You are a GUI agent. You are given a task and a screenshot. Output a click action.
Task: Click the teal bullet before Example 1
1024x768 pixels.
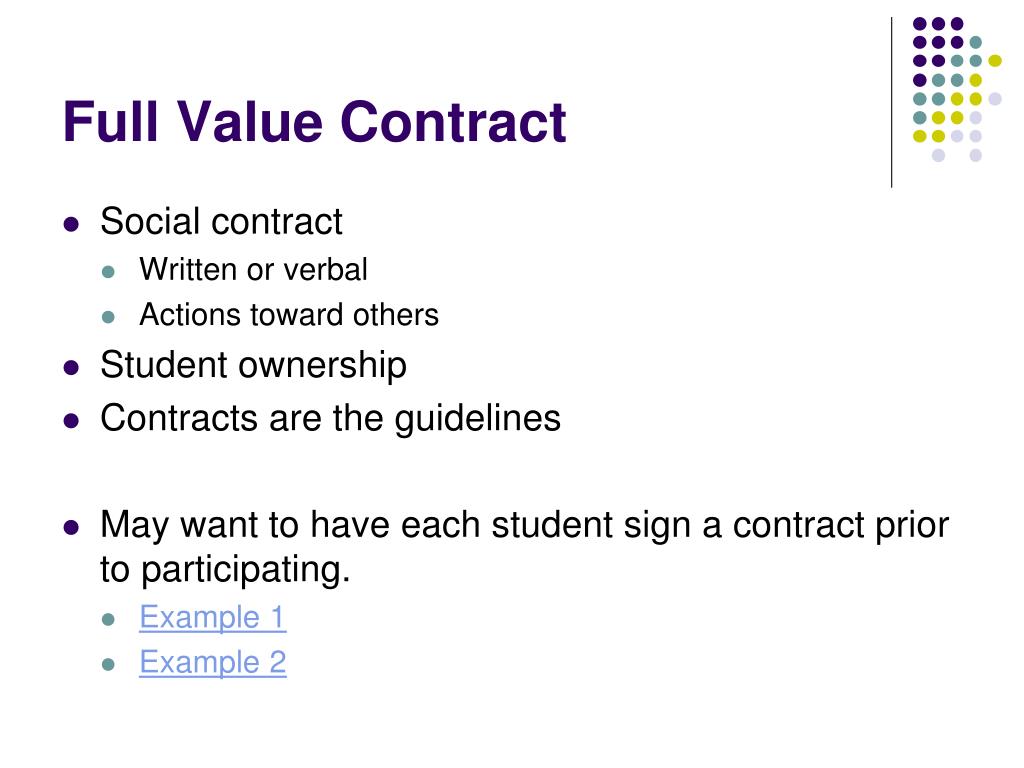108,620
